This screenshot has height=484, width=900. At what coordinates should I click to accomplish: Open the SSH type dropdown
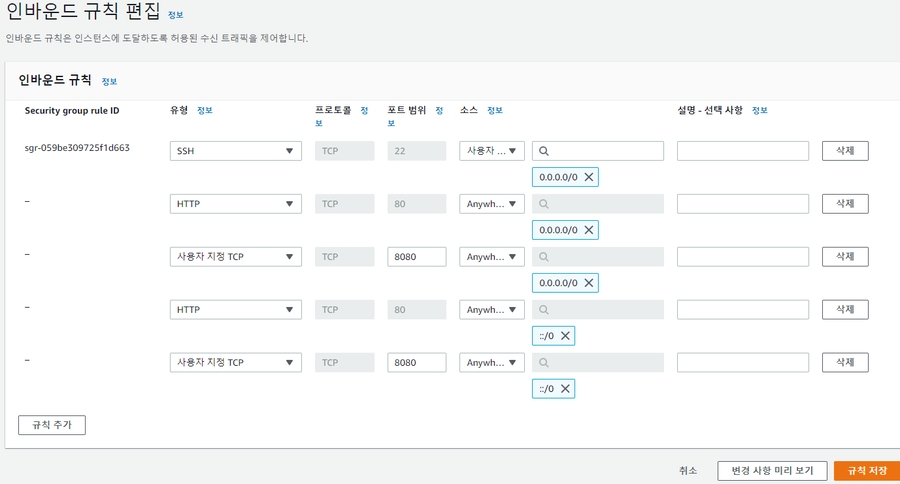tap(235, 151)
